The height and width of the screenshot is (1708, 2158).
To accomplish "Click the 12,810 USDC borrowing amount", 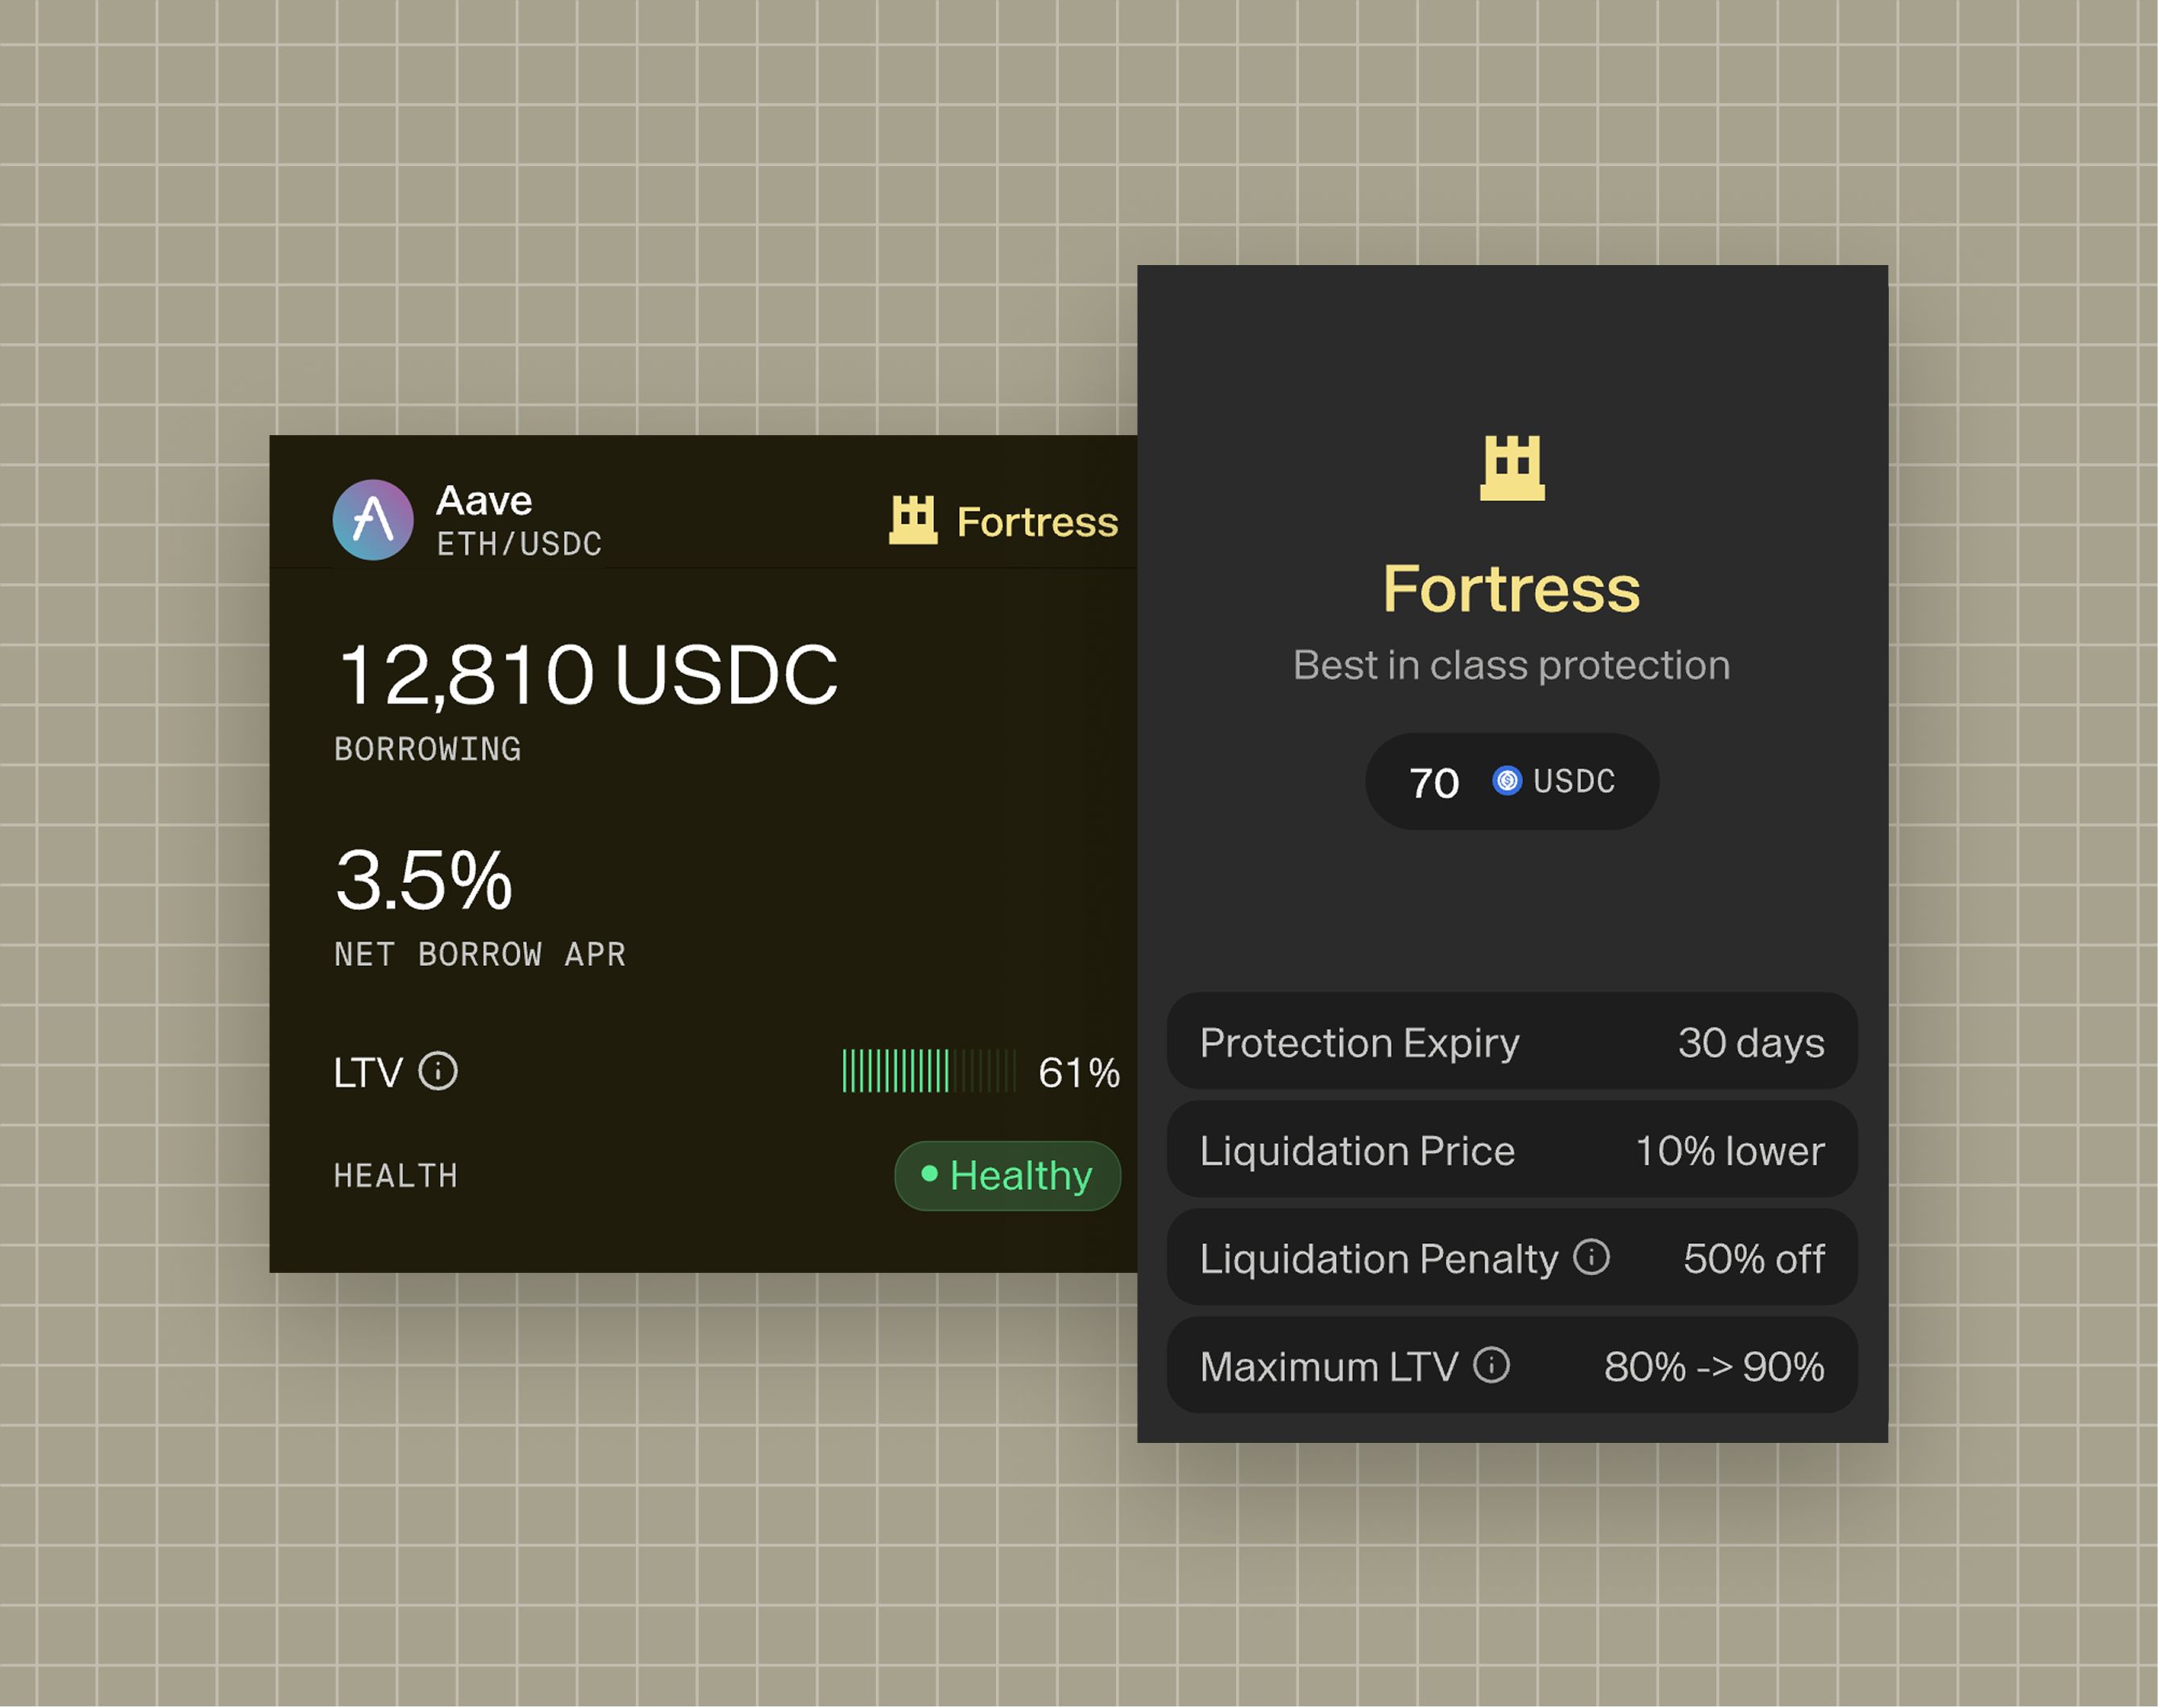I will tap(587, 675).
